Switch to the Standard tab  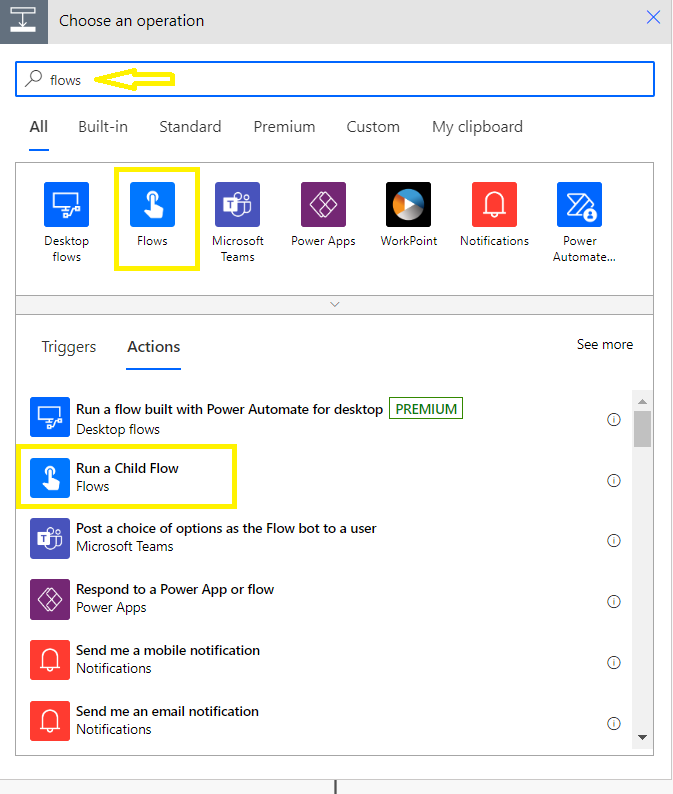(x=190, y=127)
